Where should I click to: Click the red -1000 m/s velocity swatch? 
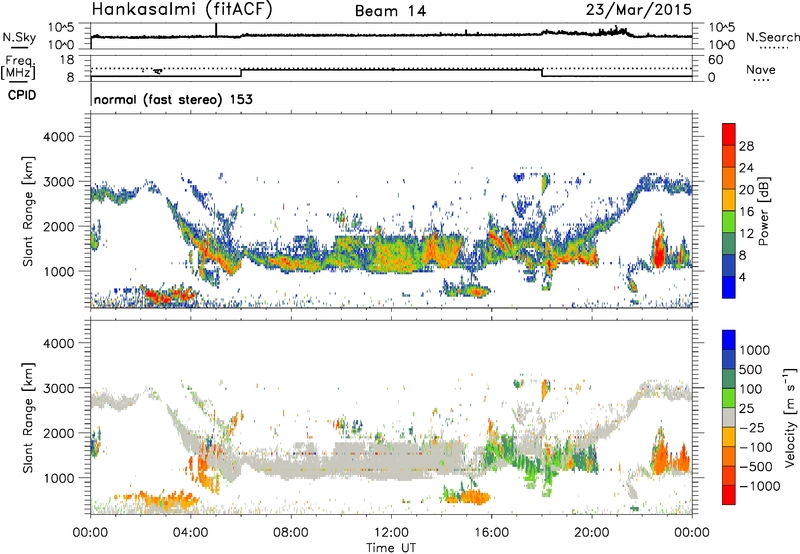coord(729,495)
